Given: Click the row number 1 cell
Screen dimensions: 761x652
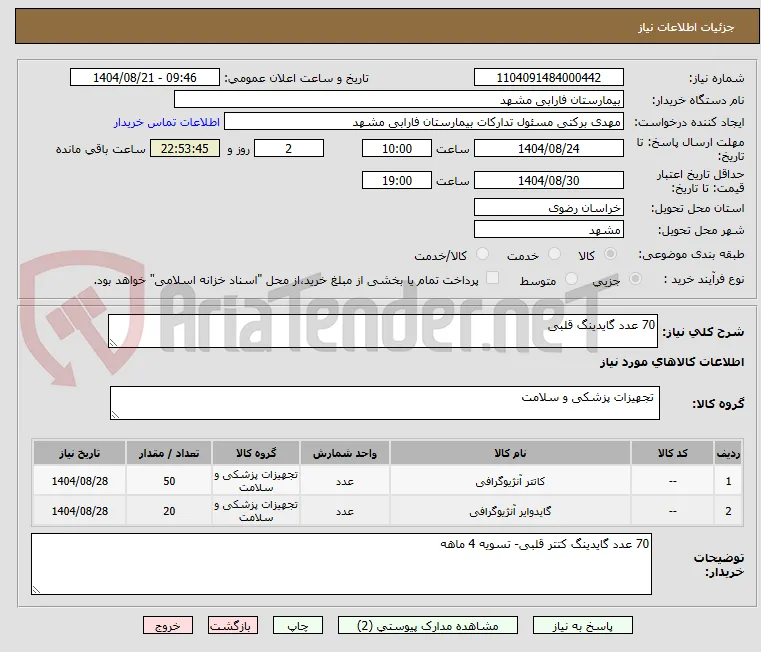Looking at the screenshot, I should point(728,481).
